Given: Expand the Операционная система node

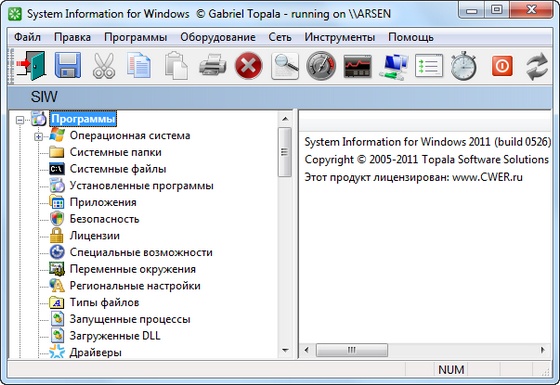Looking at the screenshot, I should coord(39,137).
